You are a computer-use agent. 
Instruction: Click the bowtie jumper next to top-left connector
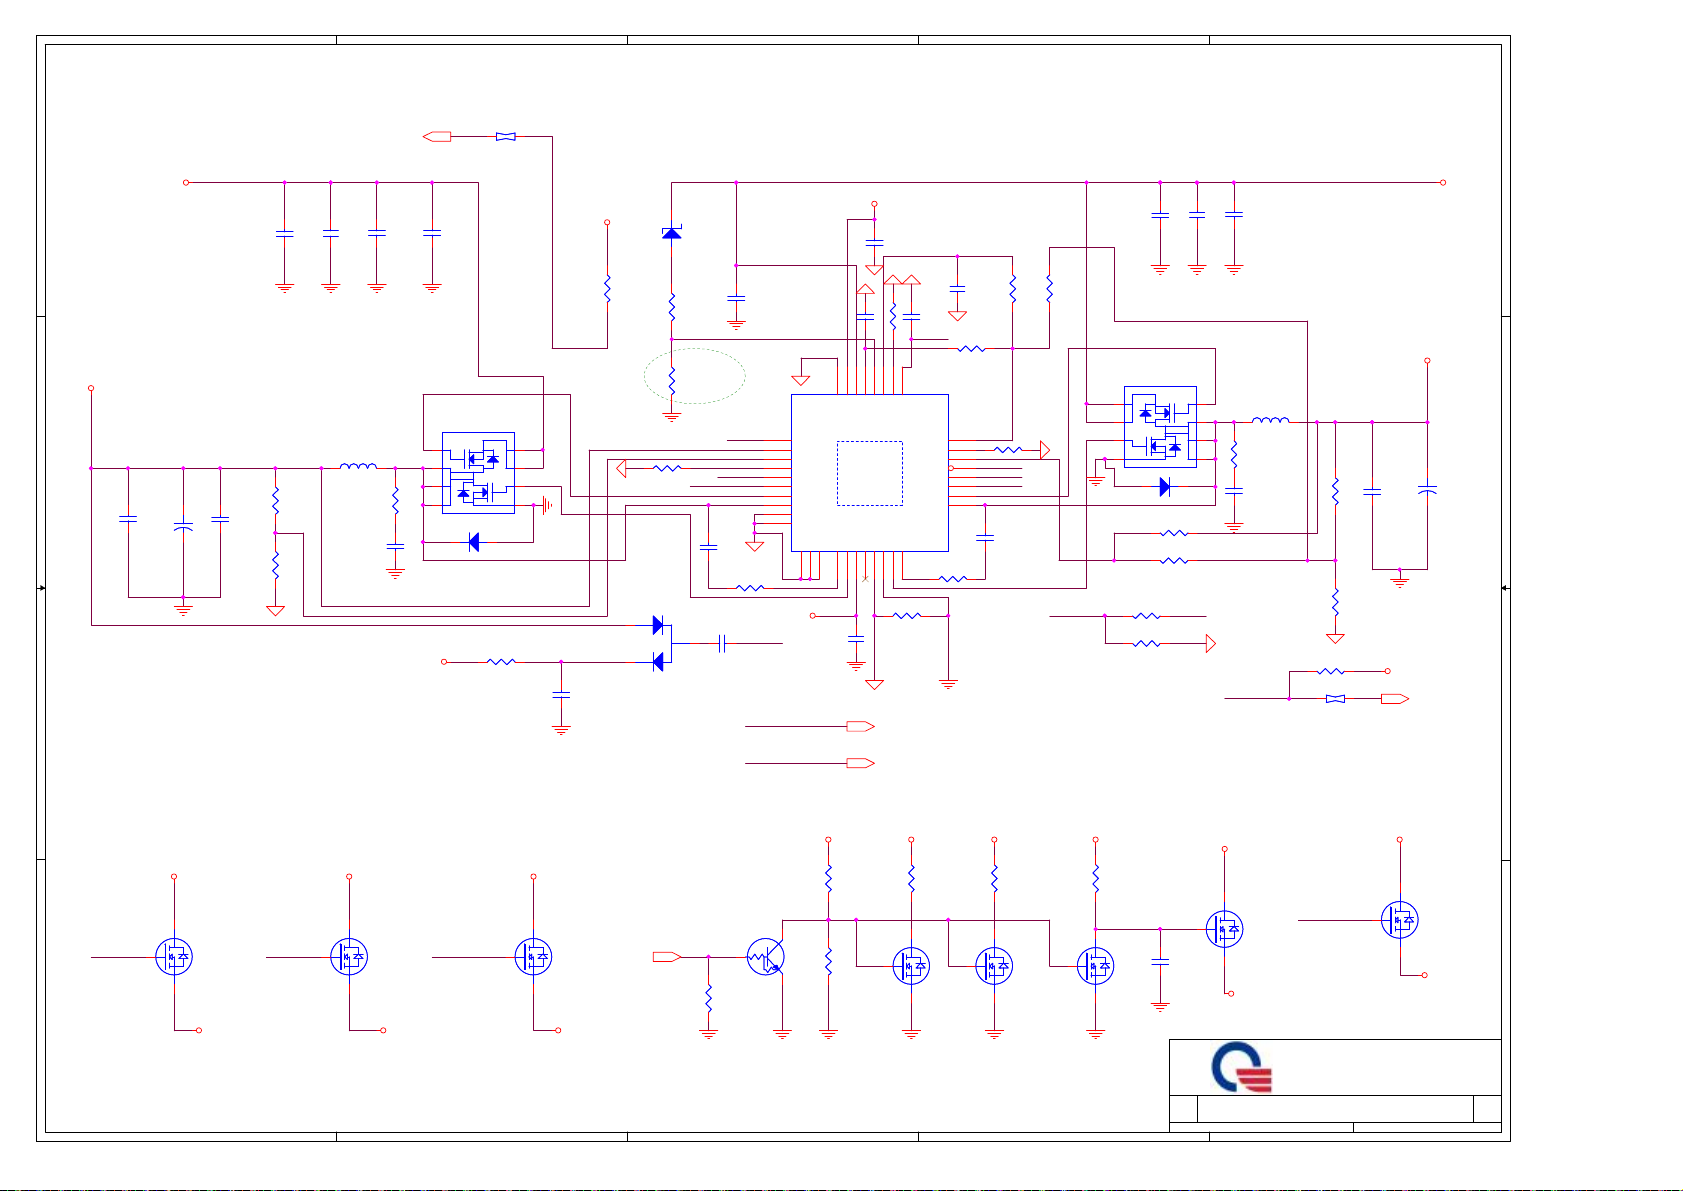(506, 136)
